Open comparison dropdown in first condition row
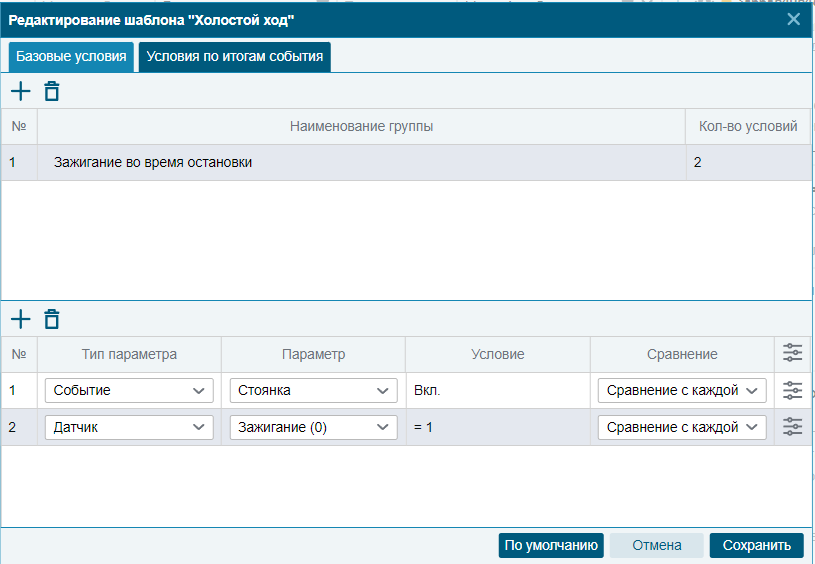 click(682, 390)
